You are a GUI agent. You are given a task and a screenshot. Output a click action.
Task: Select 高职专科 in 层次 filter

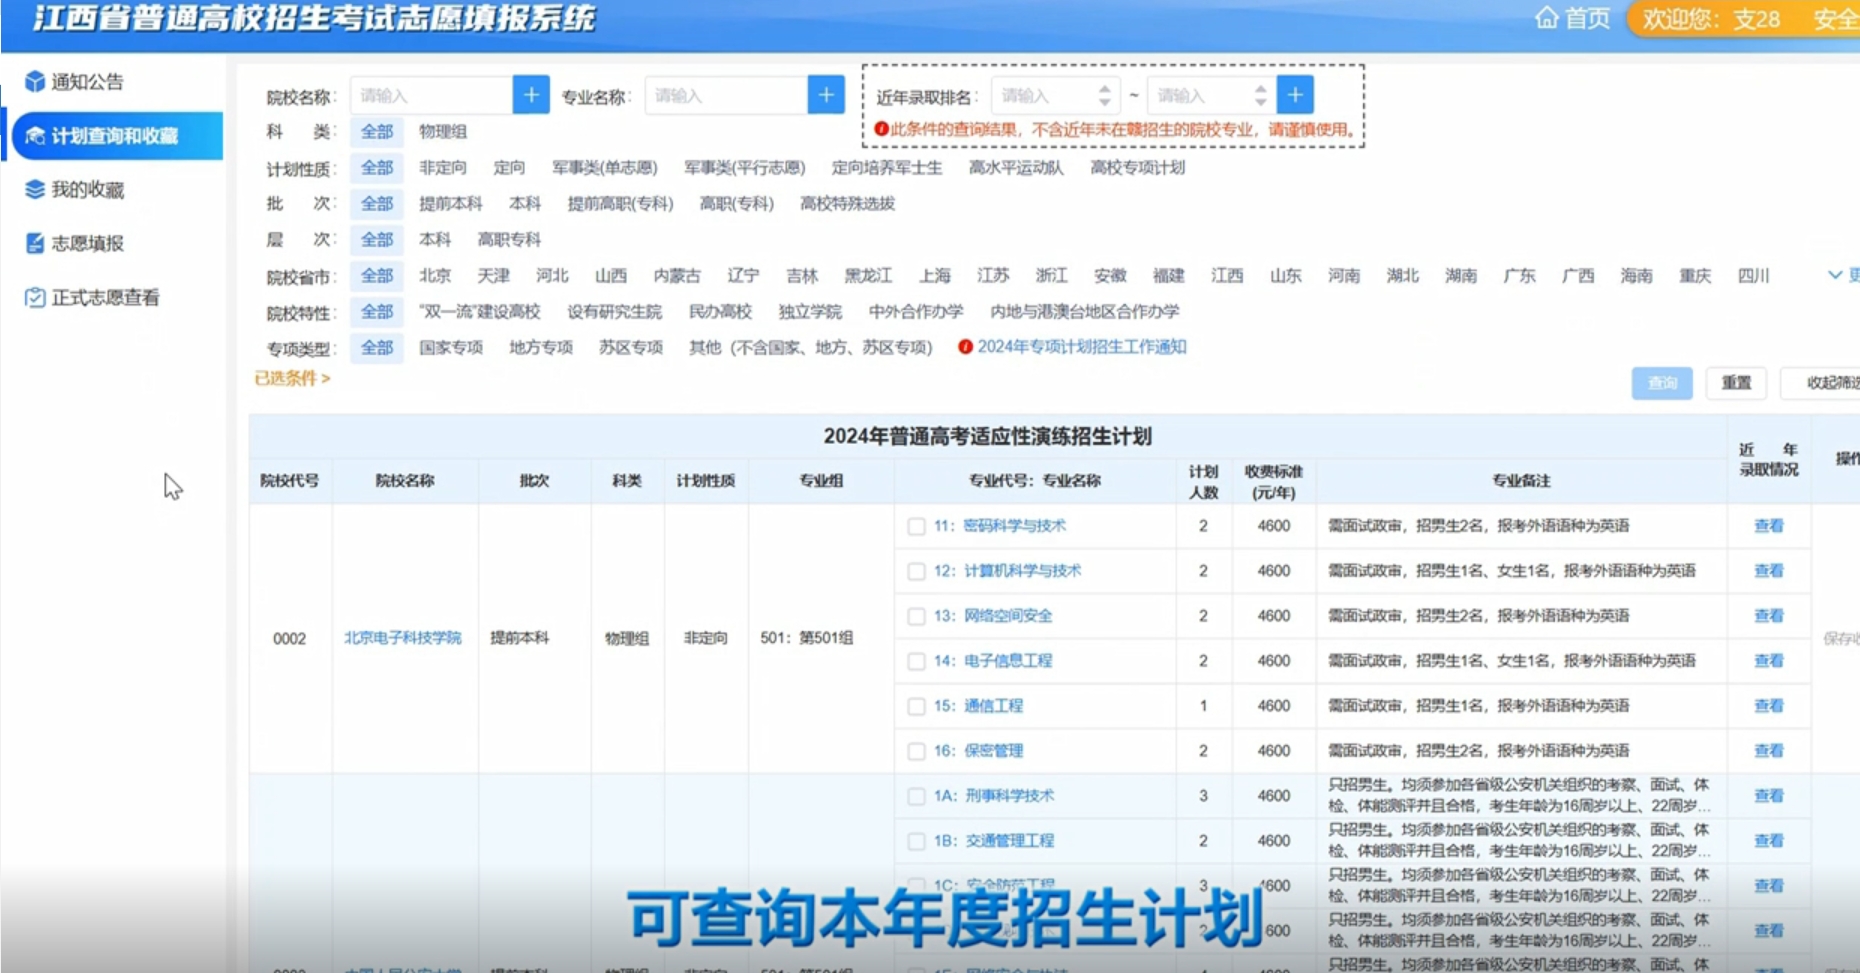(x=509, y=239)
